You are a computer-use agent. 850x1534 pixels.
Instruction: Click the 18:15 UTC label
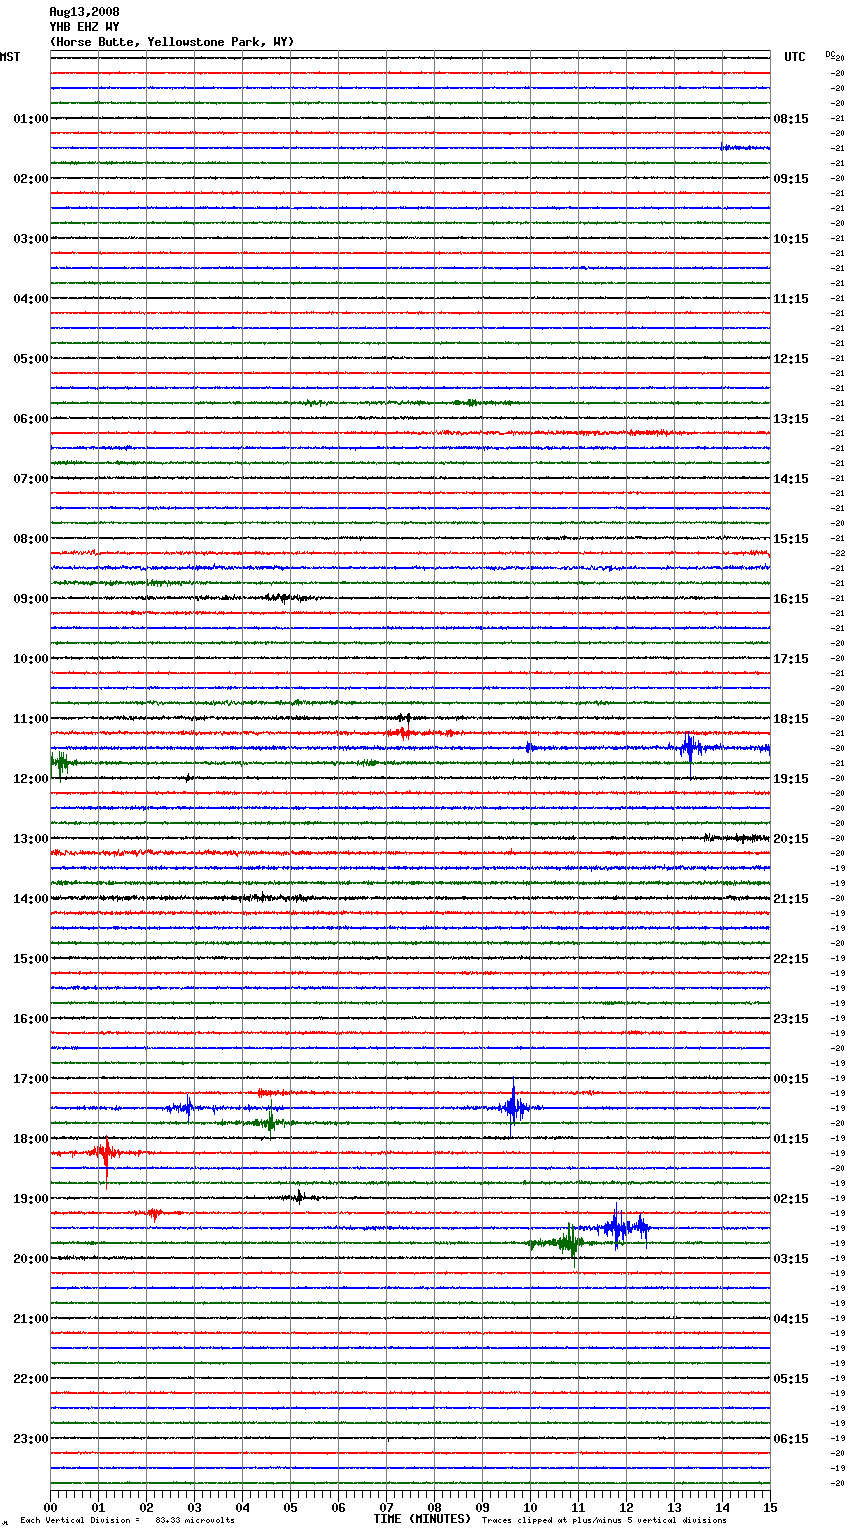pos(791,719)
